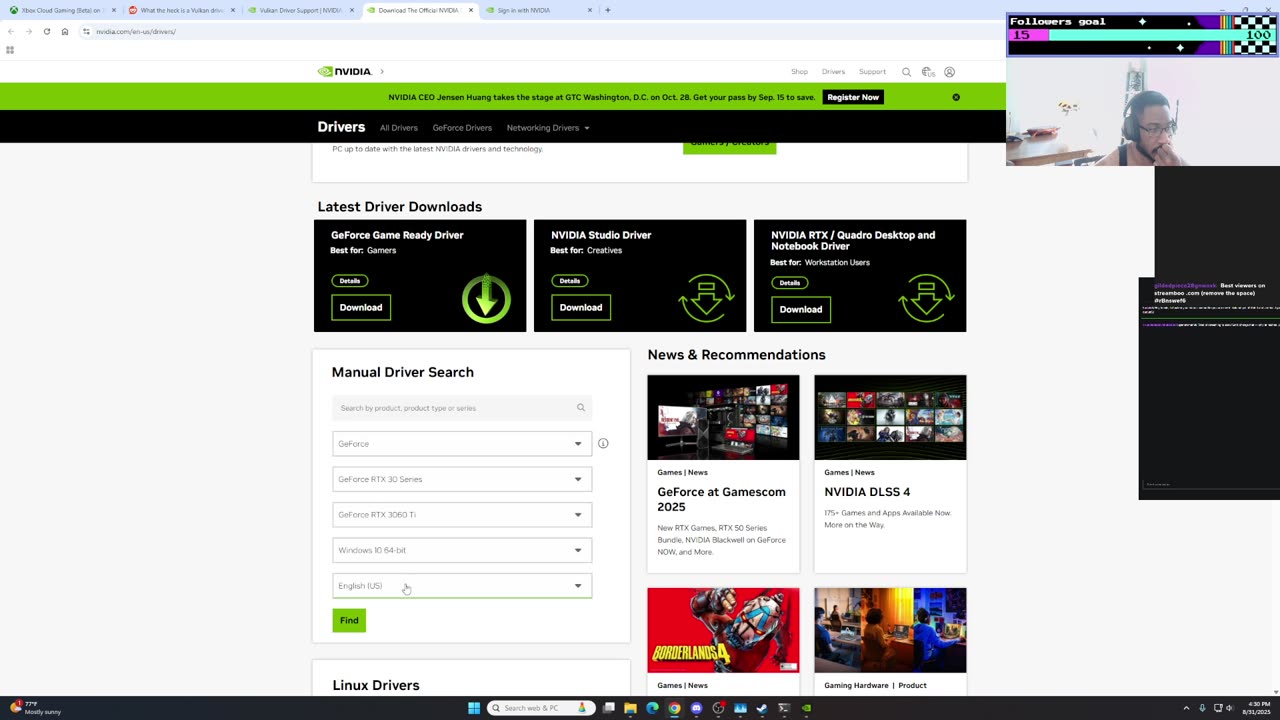The width and height of the screenshot is (1280, 720).
Task: Expand the GeForce RTX 30 Series dropdown
Action: tap(462, 479)
